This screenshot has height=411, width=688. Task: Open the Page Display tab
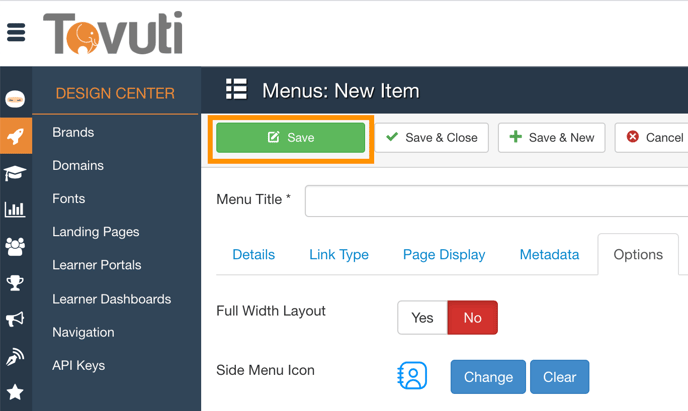[x=444, y=255]
